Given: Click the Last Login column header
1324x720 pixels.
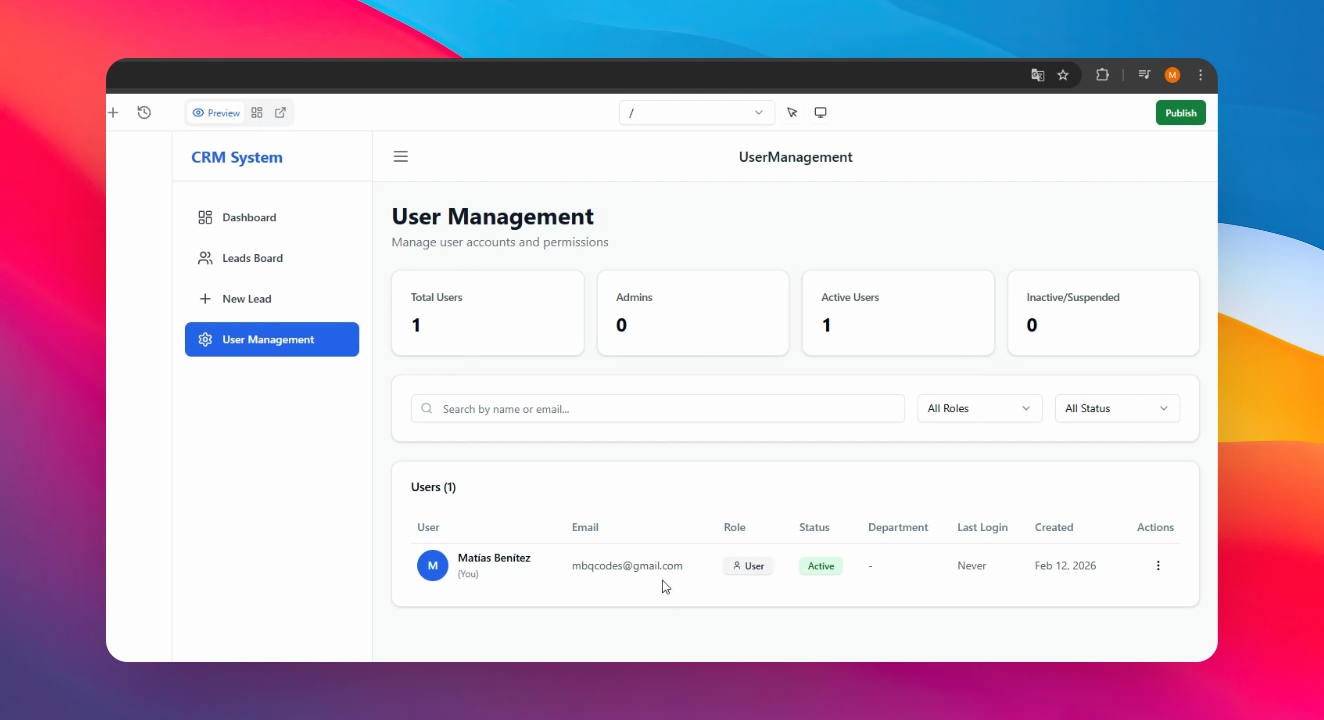Looking at the screenshot, I should click(x=982, y=527).
